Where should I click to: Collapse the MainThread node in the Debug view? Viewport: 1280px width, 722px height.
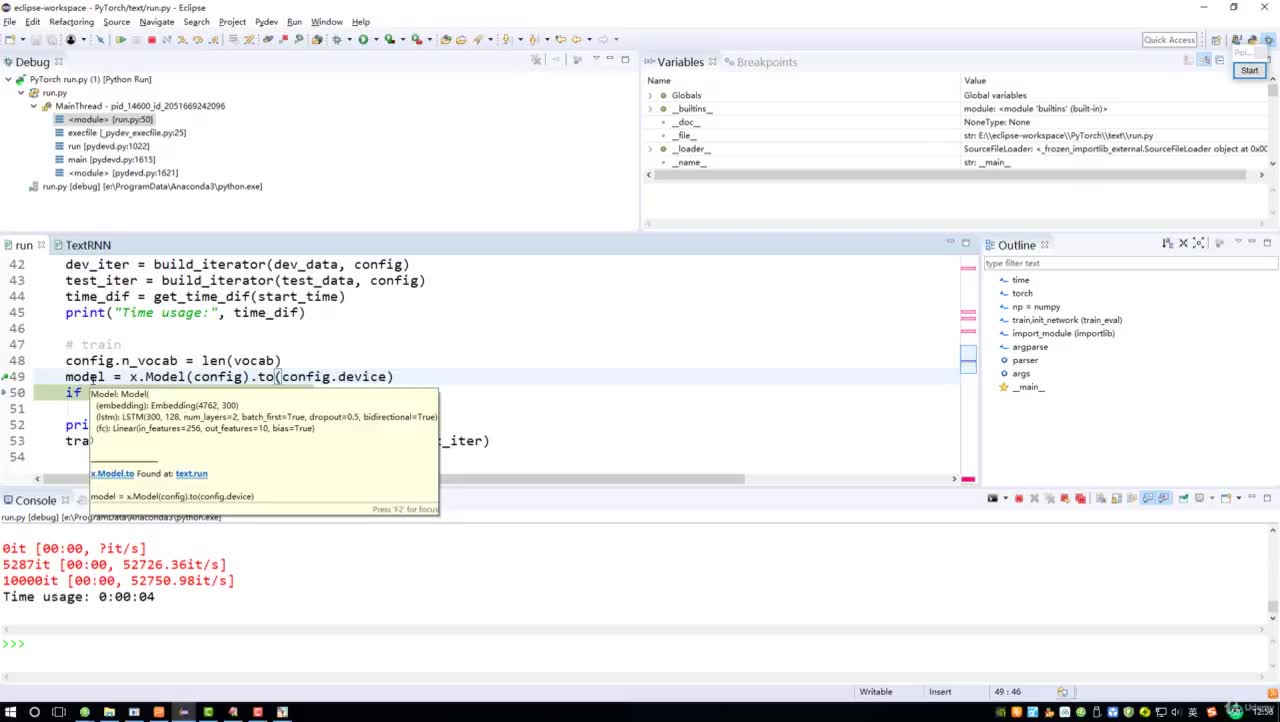click(x=34, y=106)
